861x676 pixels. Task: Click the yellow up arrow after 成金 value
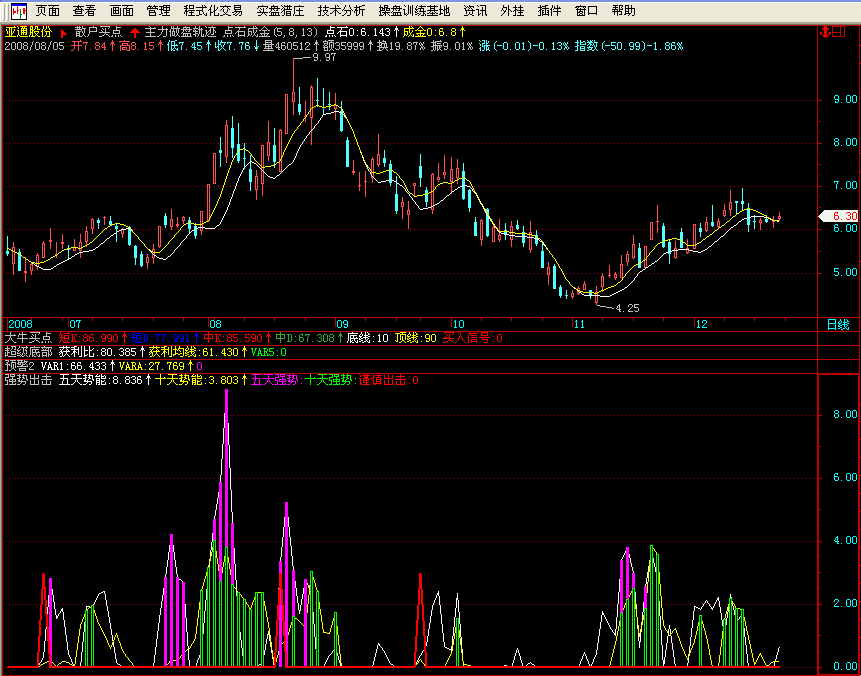[463, 32]
